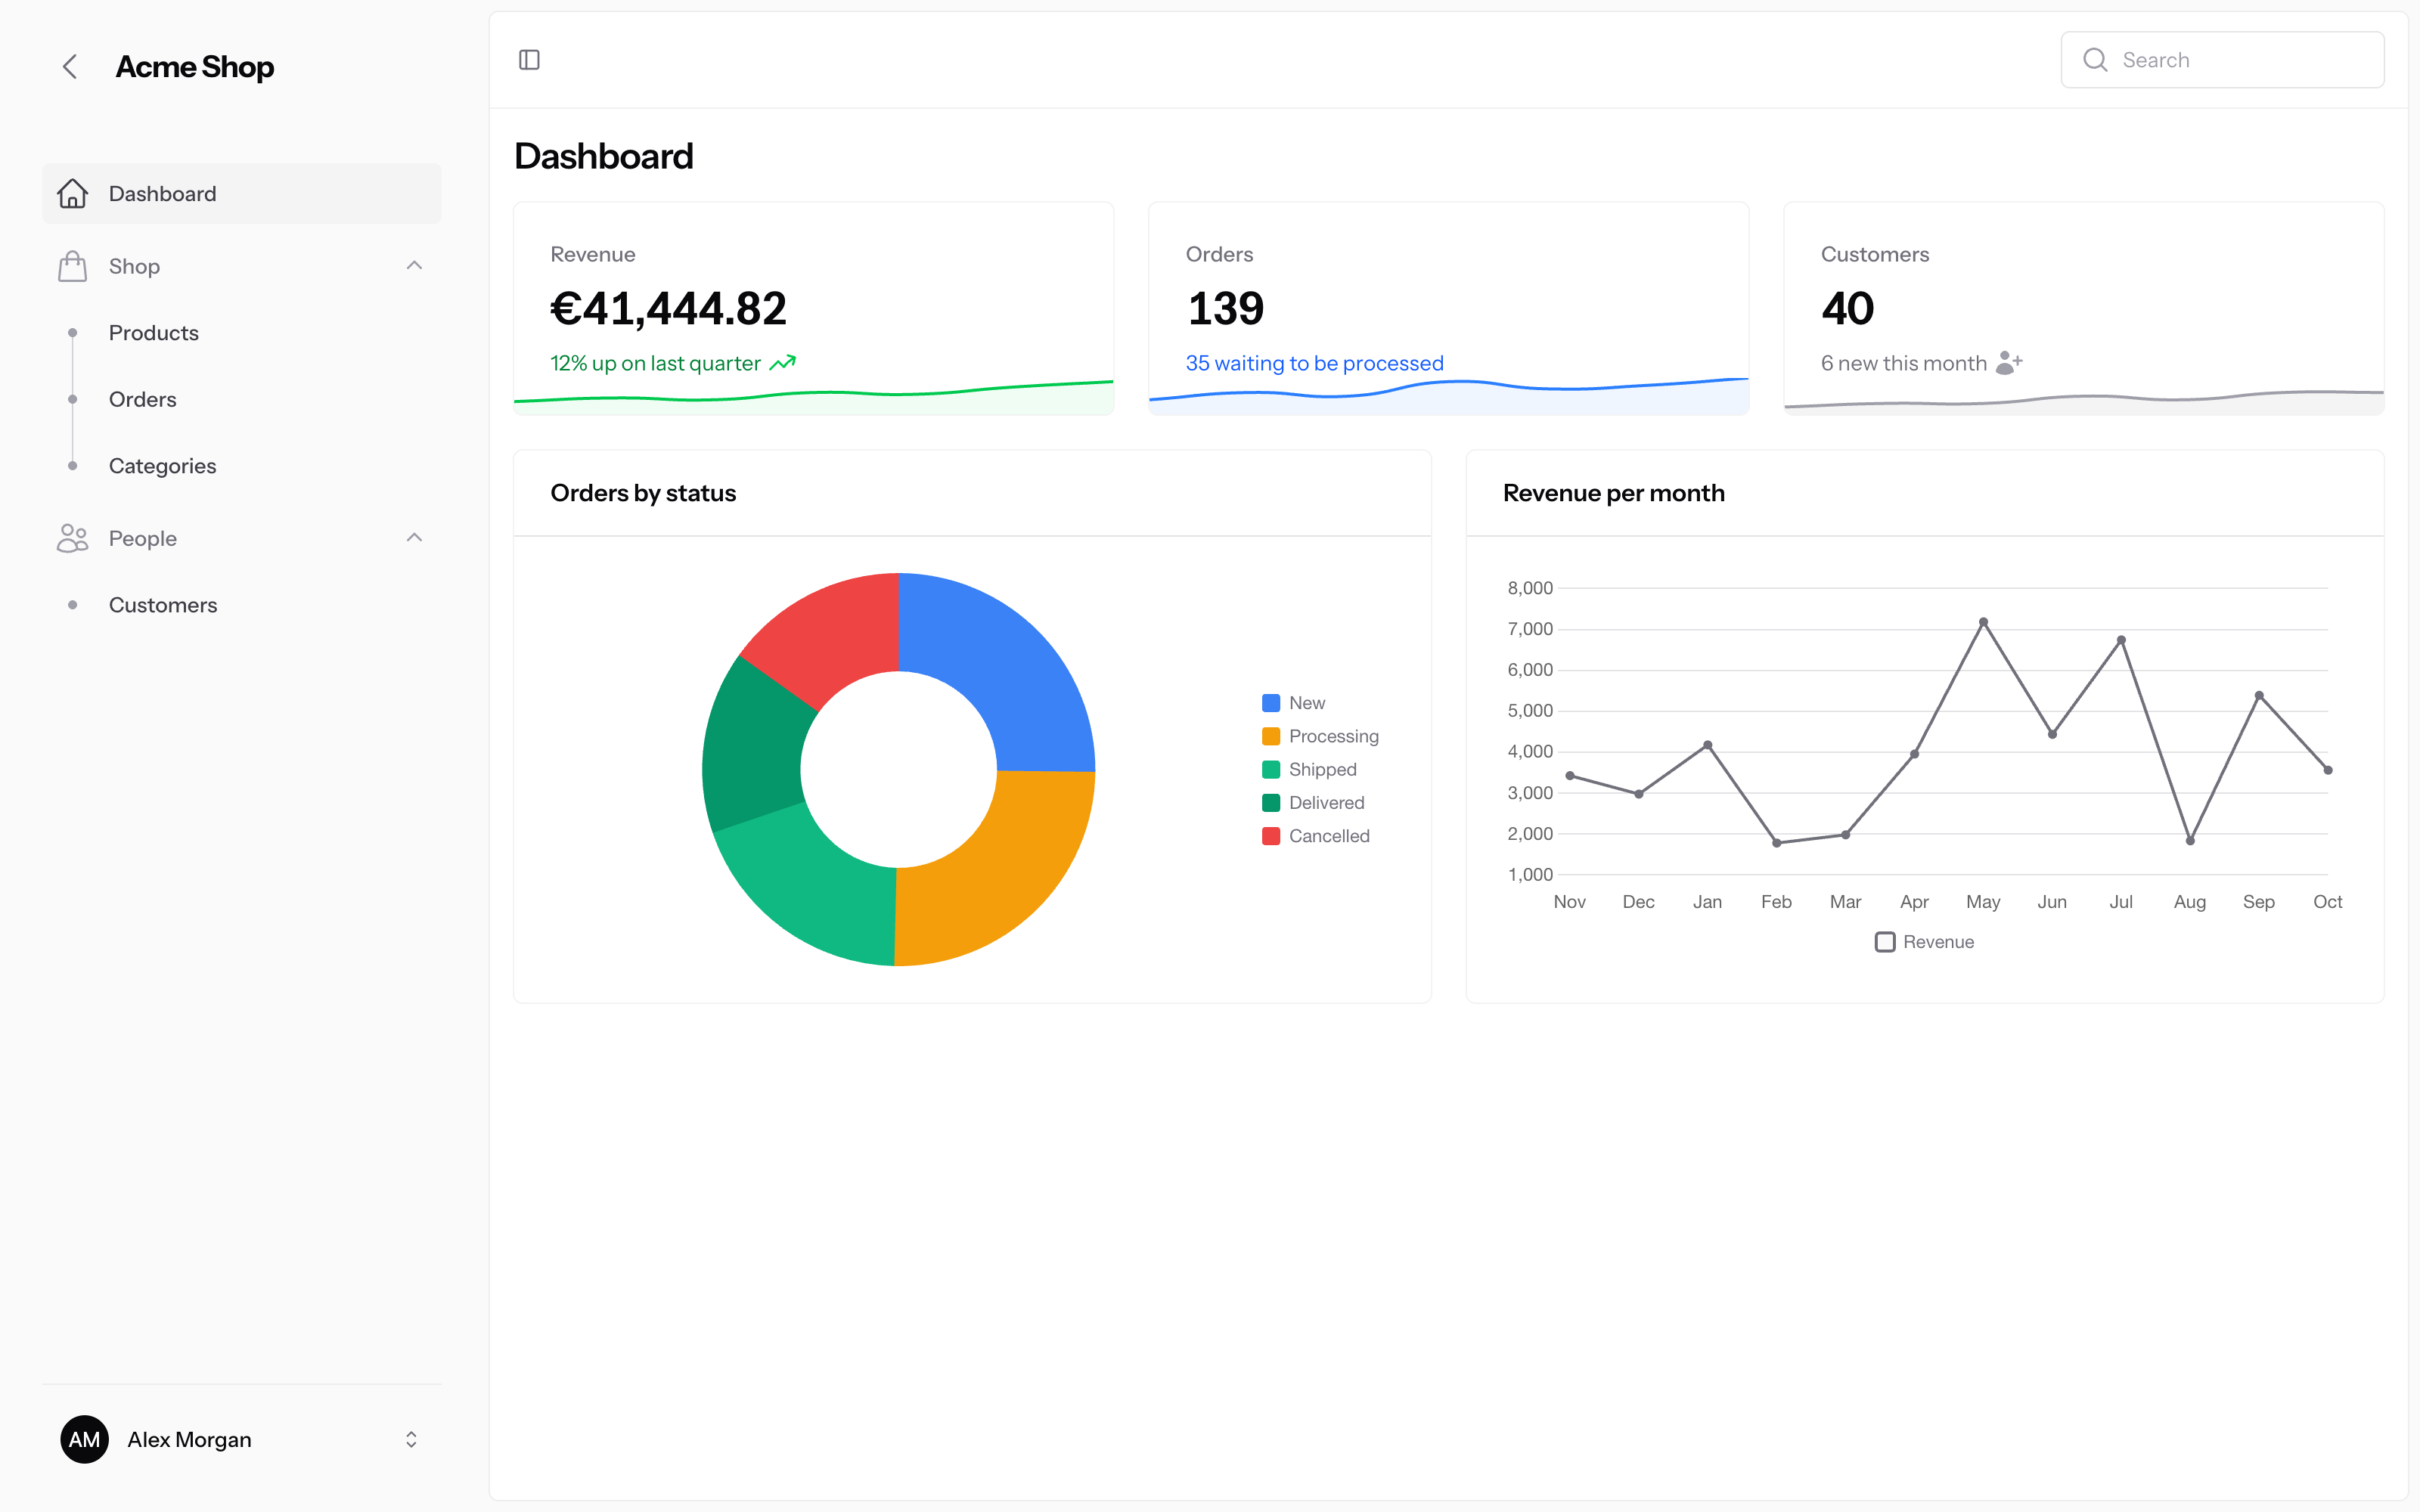
Task: Click the red Cancelled legend swatch
Action: pos(1270,836)
